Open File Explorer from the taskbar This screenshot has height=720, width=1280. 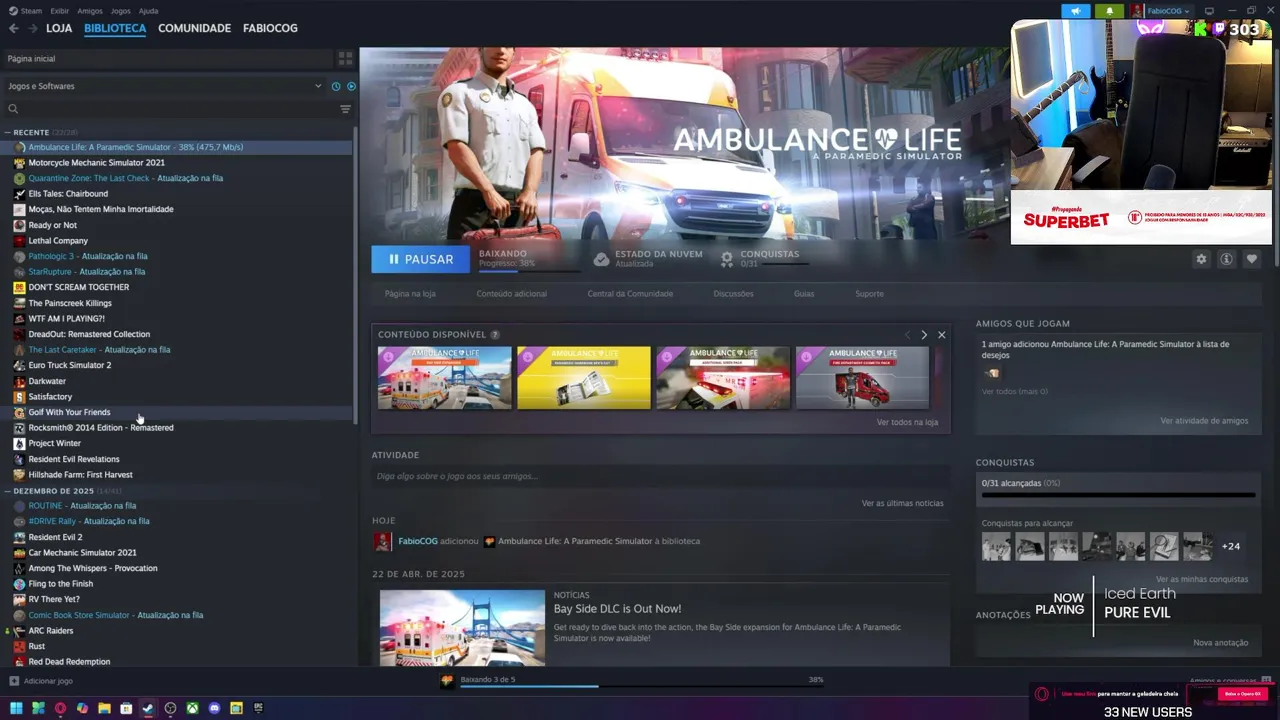tap(104, 708)
